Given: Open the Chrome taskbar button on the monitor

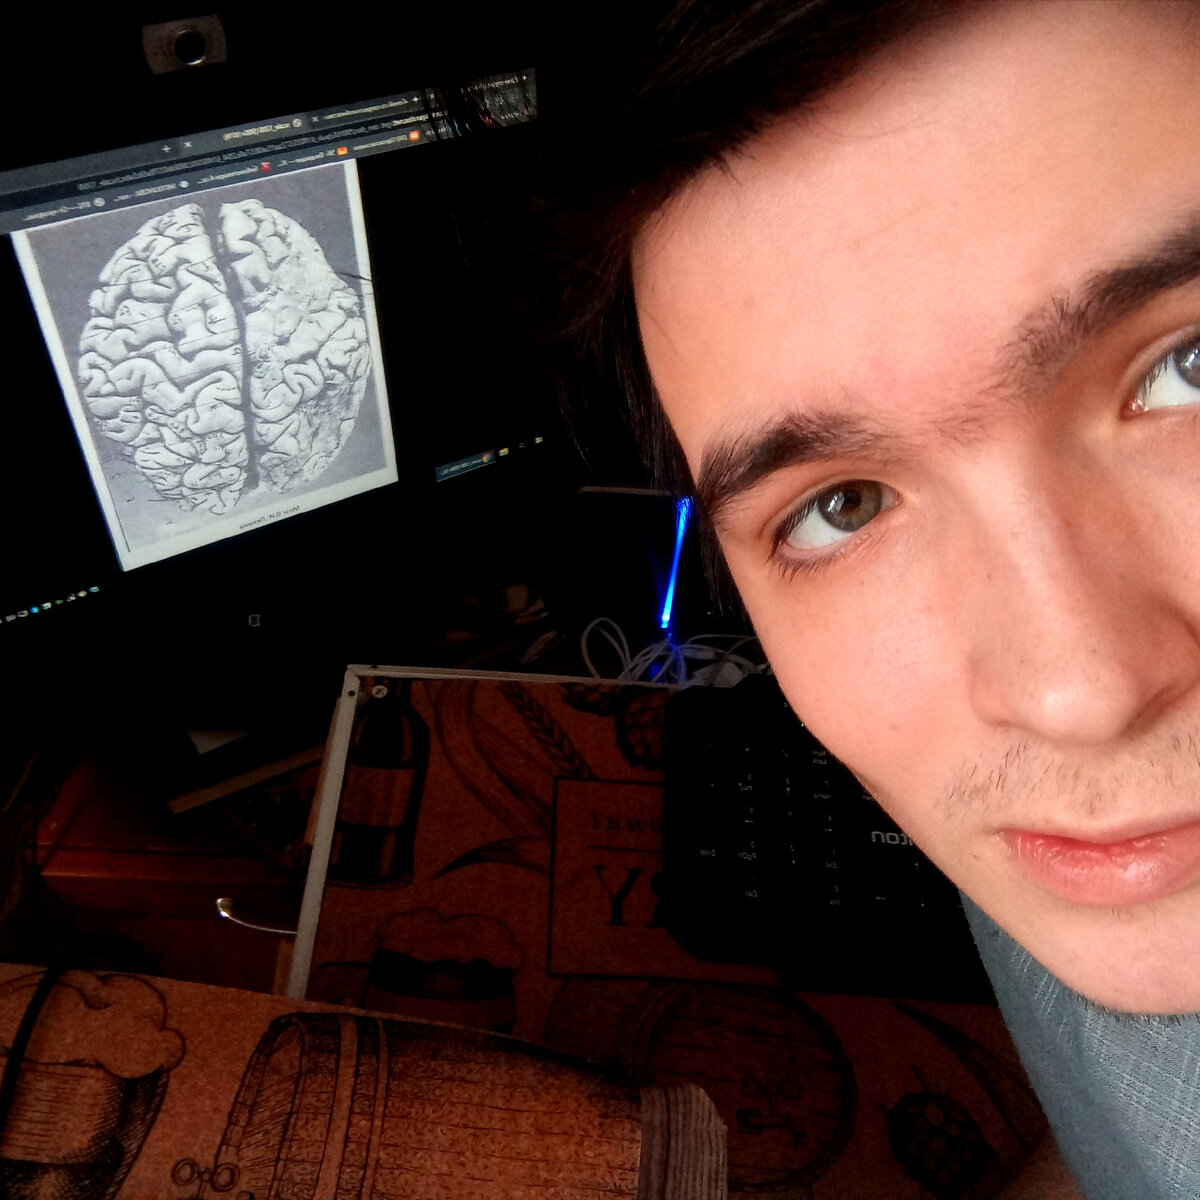Looking at the screenshot, I should [x=465, y=465].
